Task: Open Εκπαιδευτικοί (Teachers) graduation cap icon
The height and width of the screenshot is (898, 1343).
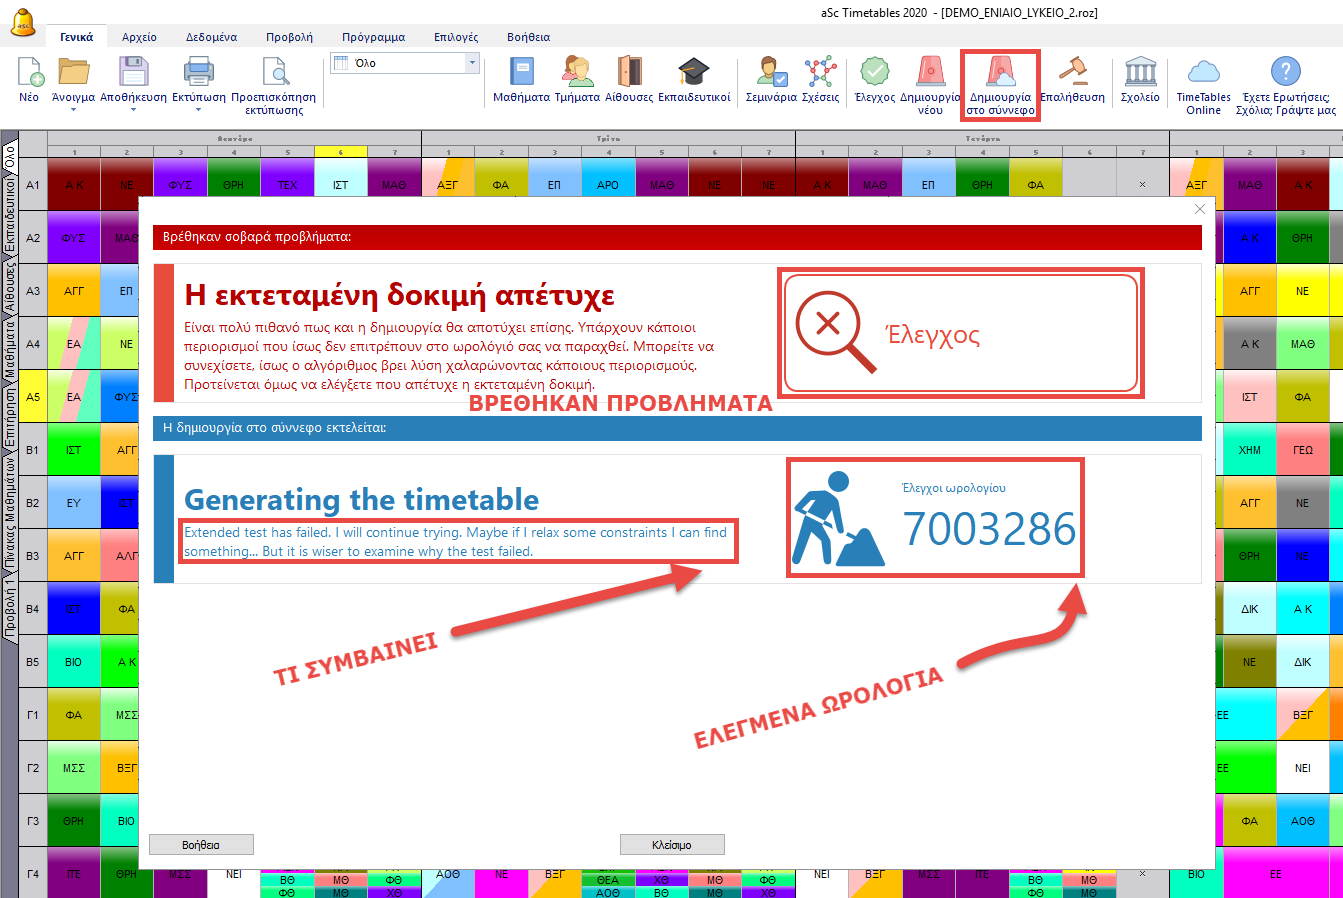Action: (x=694, y=74)
